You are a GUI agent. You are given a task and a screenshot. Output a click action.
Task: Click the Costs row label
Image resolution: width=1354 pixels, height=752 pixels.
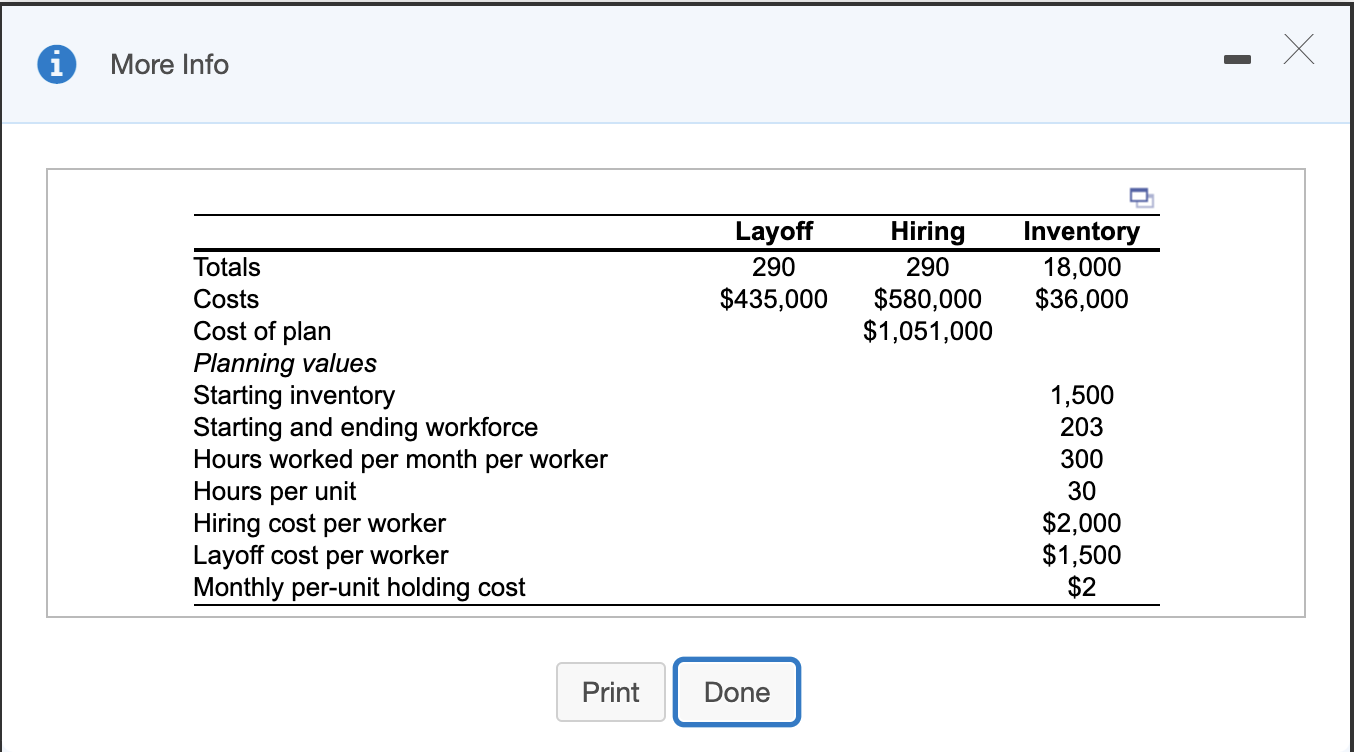(x=226, y=299)
